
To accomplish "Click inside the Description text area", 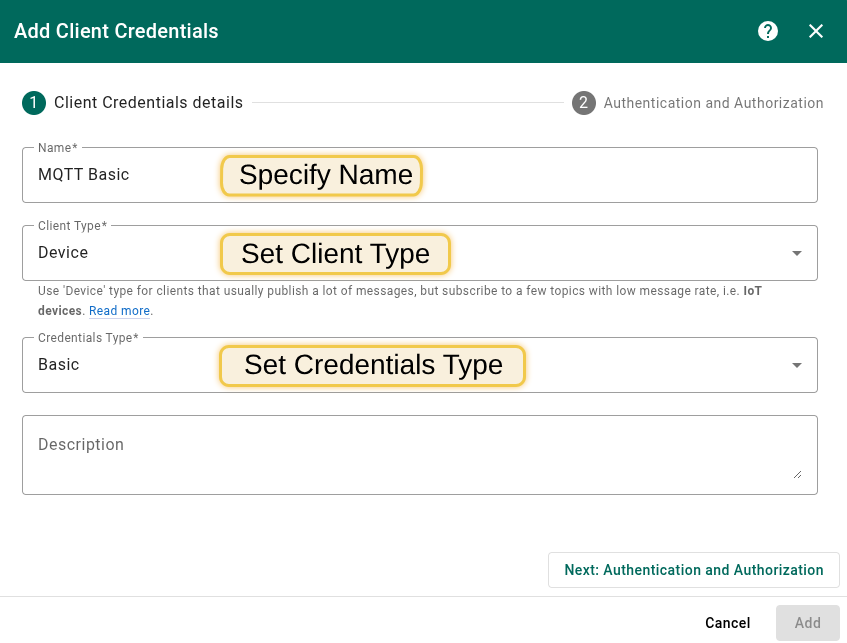I will click(400, 455).
